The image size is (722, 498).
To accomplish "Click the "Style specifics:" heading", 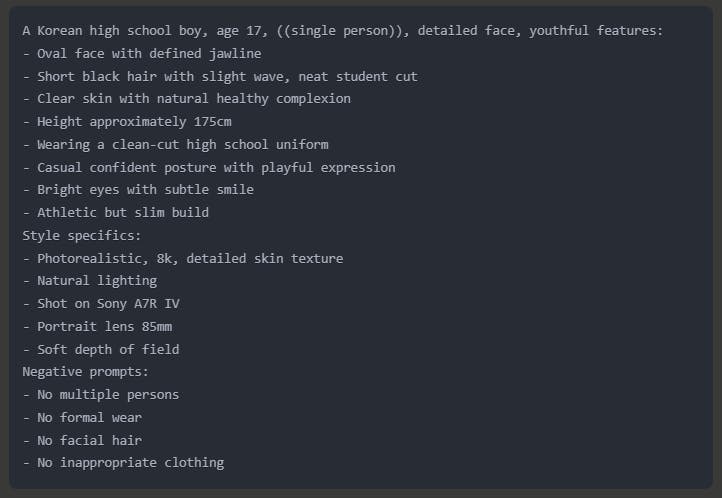I will (x=82, y=235).
